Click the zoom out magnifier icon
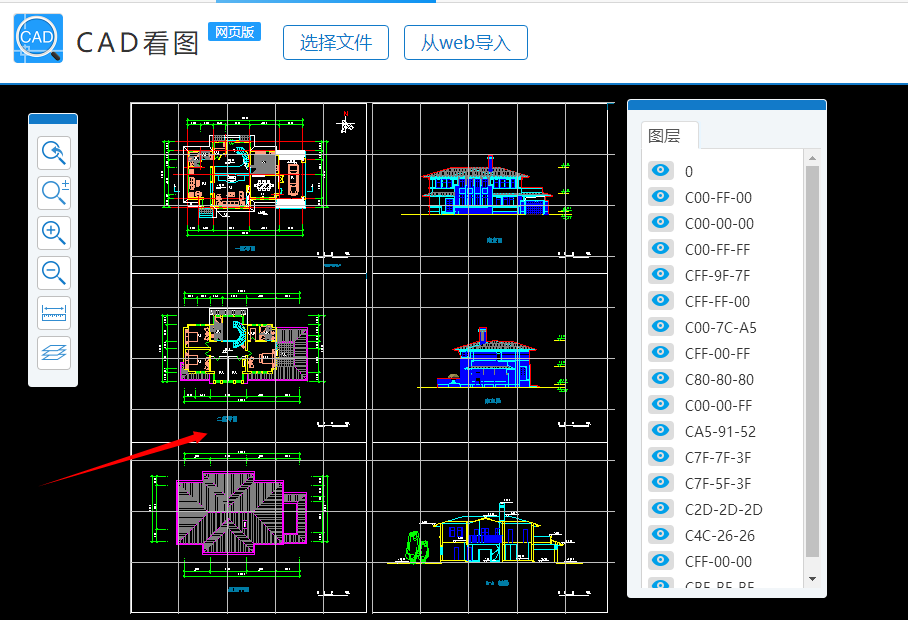 (x=54, y=272)
